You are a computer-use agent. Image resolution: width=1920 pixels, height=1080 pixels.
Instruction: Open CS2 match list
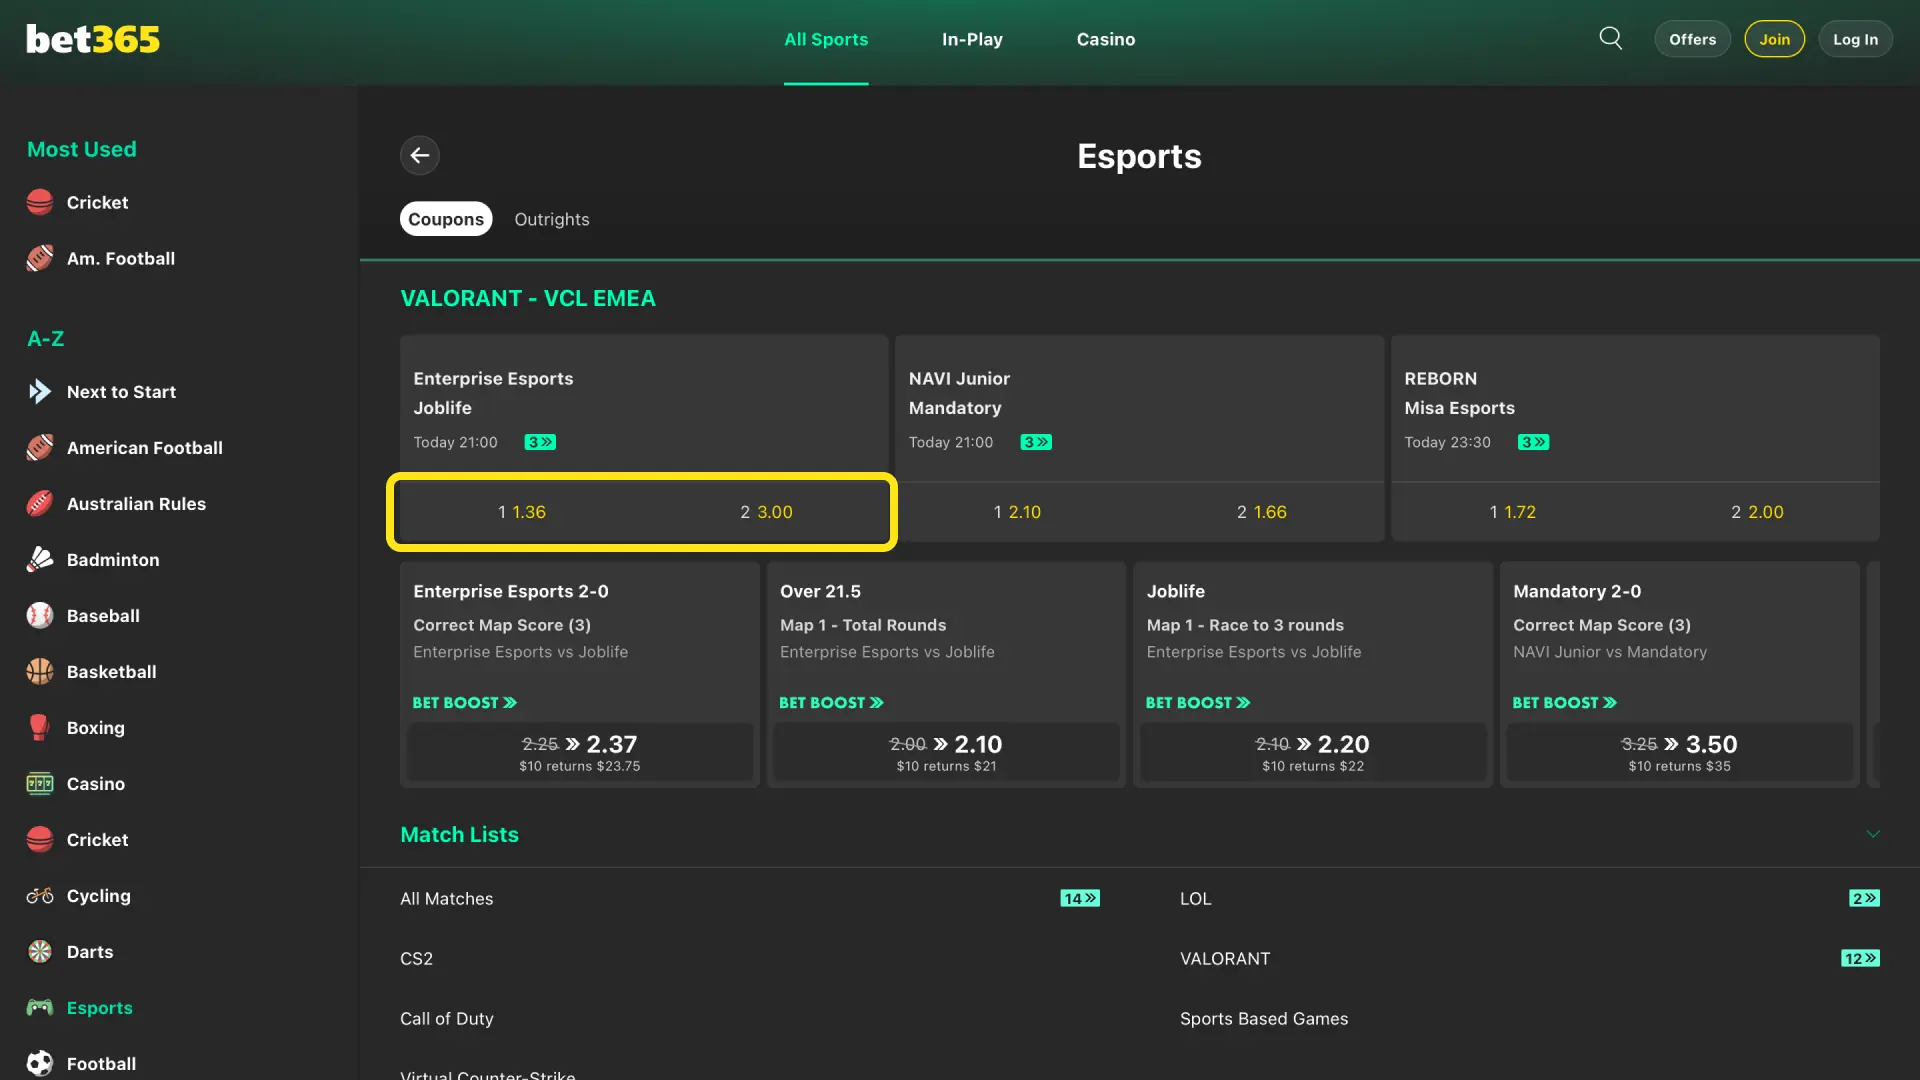pyautogui.click(x=416, y=958)
